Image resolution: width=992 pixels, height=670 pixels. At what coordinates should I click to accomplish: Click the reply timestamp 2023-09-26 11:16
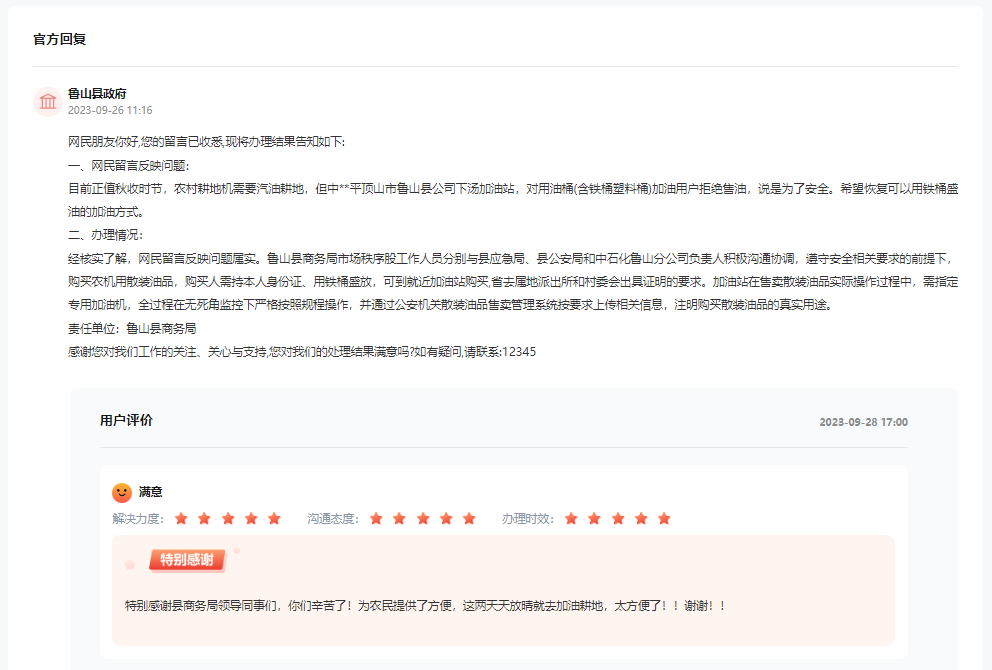(110, 110)
